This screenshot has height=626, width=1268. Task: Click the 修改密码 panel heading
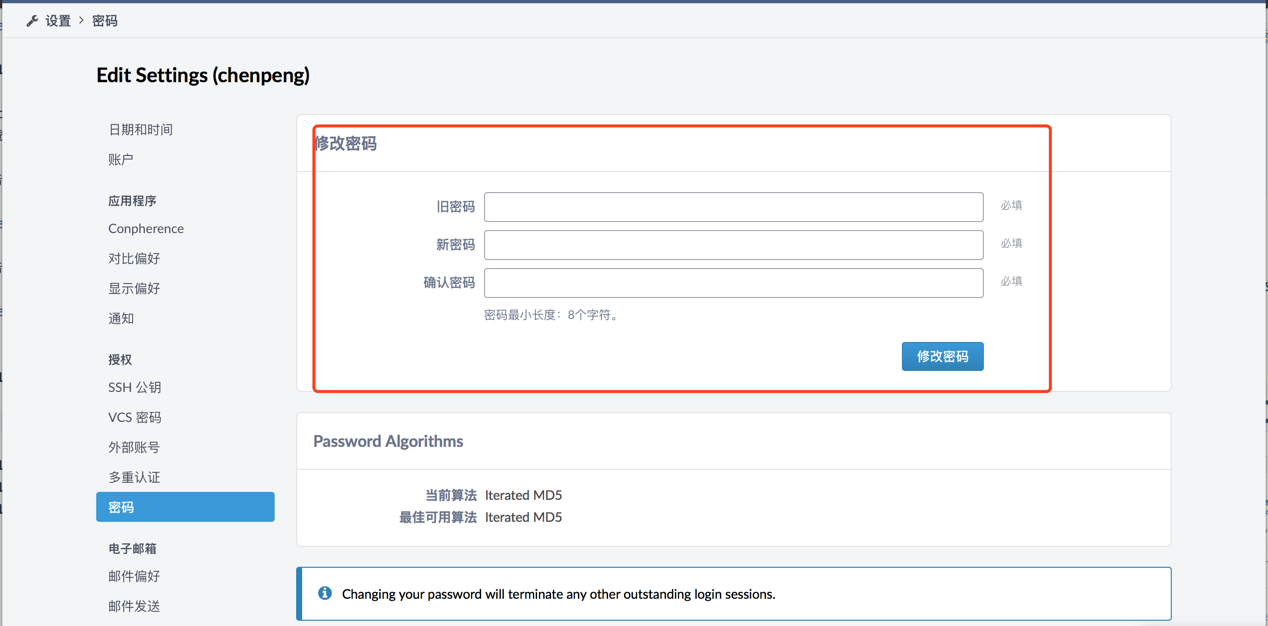coord(346,143)
